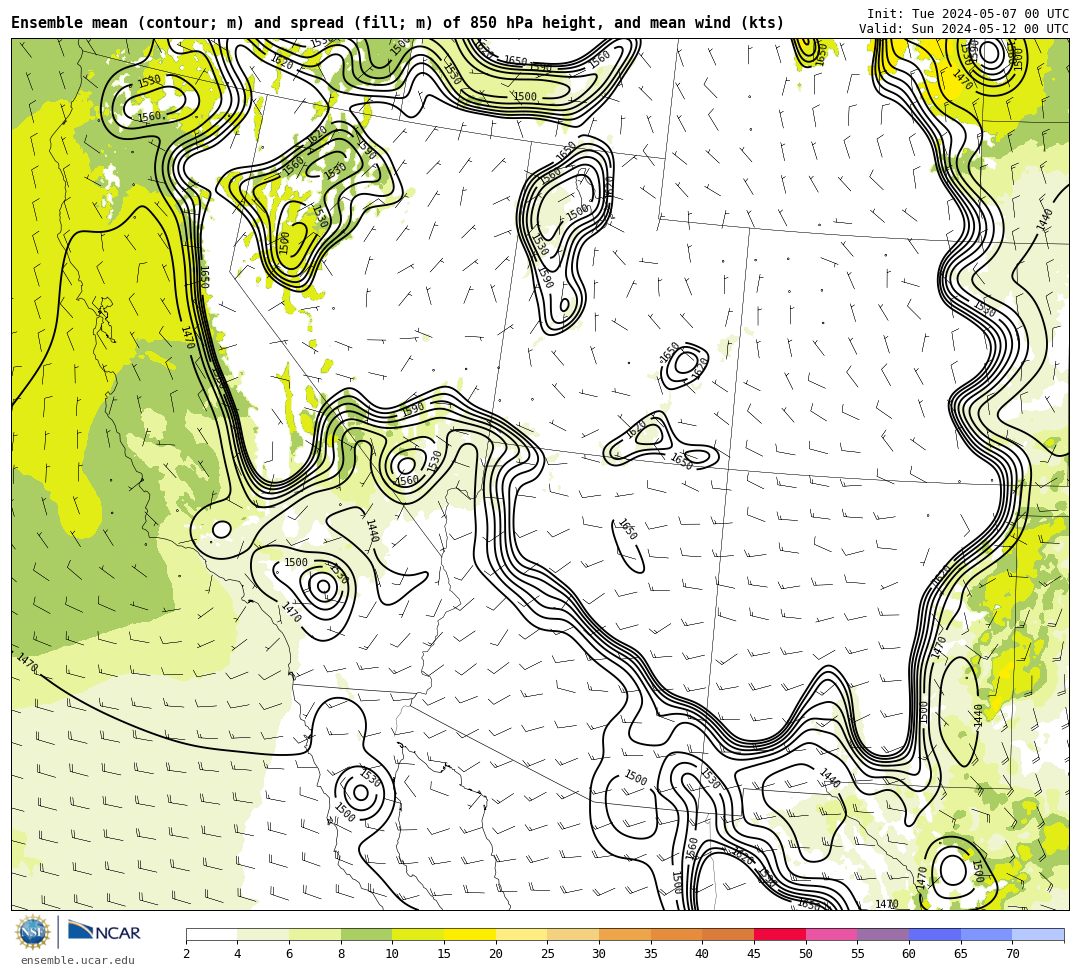1080x973 pixels.
Task: Click the colorbar tick label 20
Action: 496,954
